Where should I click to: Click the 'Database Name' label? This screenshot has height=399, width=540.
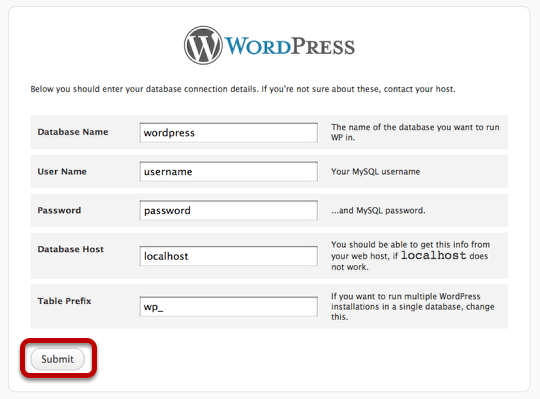(73, 132)
